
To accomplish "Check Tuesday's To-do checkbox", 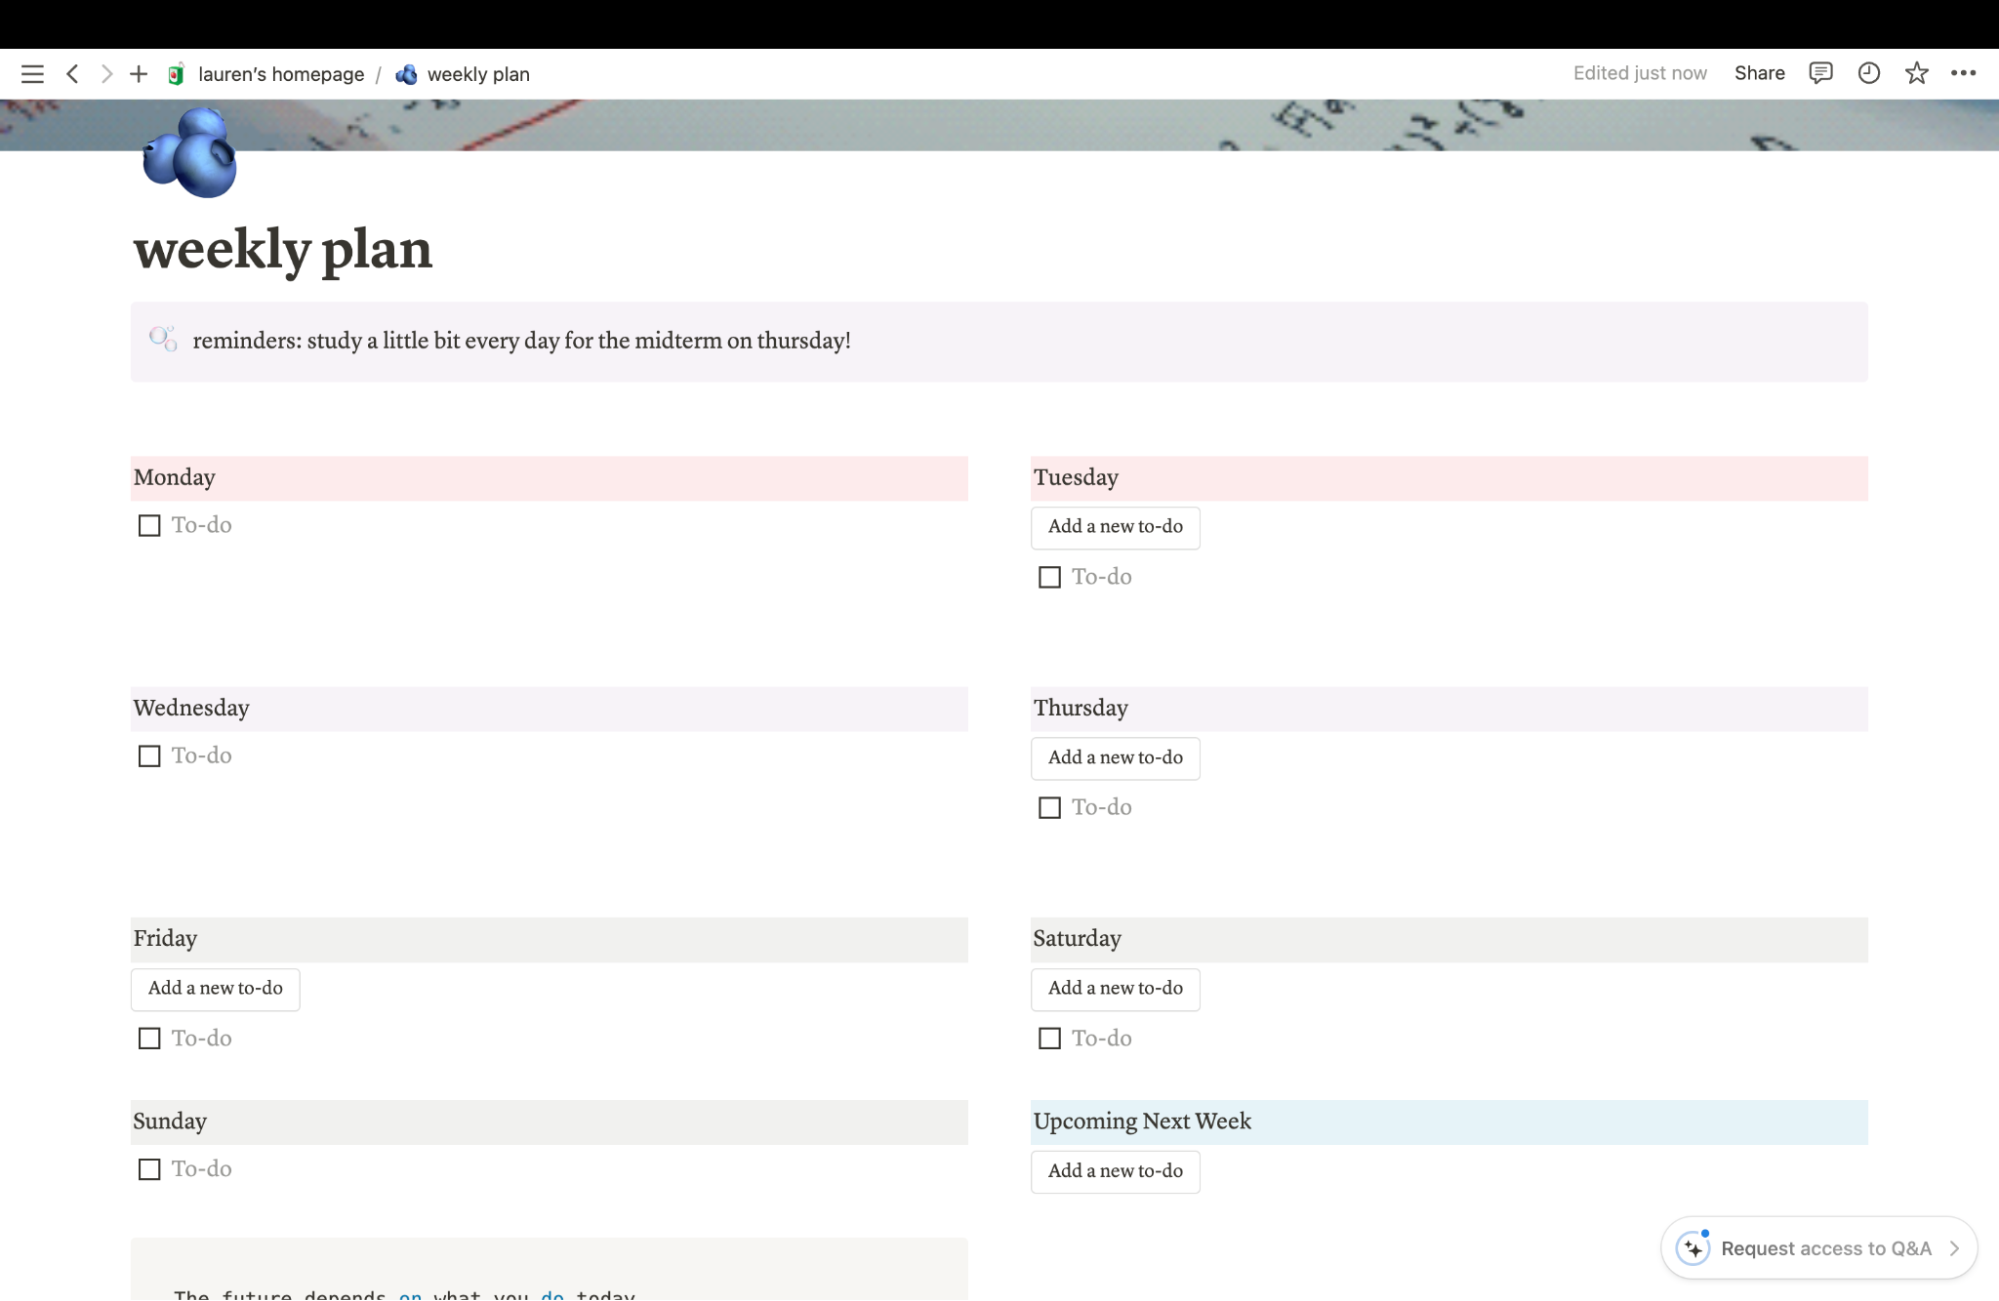I will [1049, 577].
